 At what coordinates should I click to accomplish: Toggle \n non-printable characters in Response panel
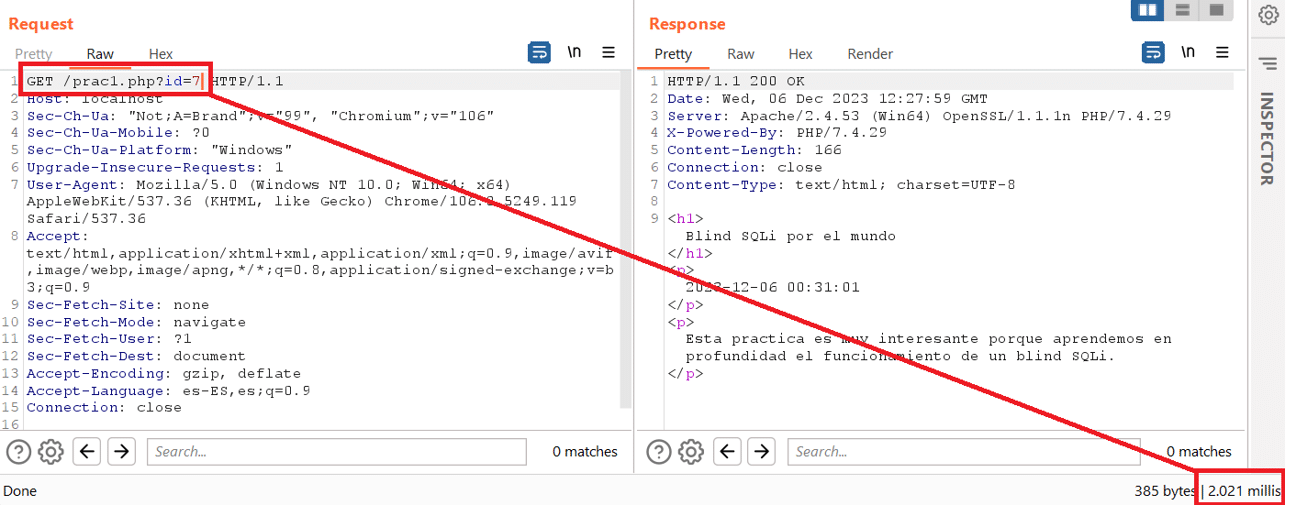click(1188, 52)
